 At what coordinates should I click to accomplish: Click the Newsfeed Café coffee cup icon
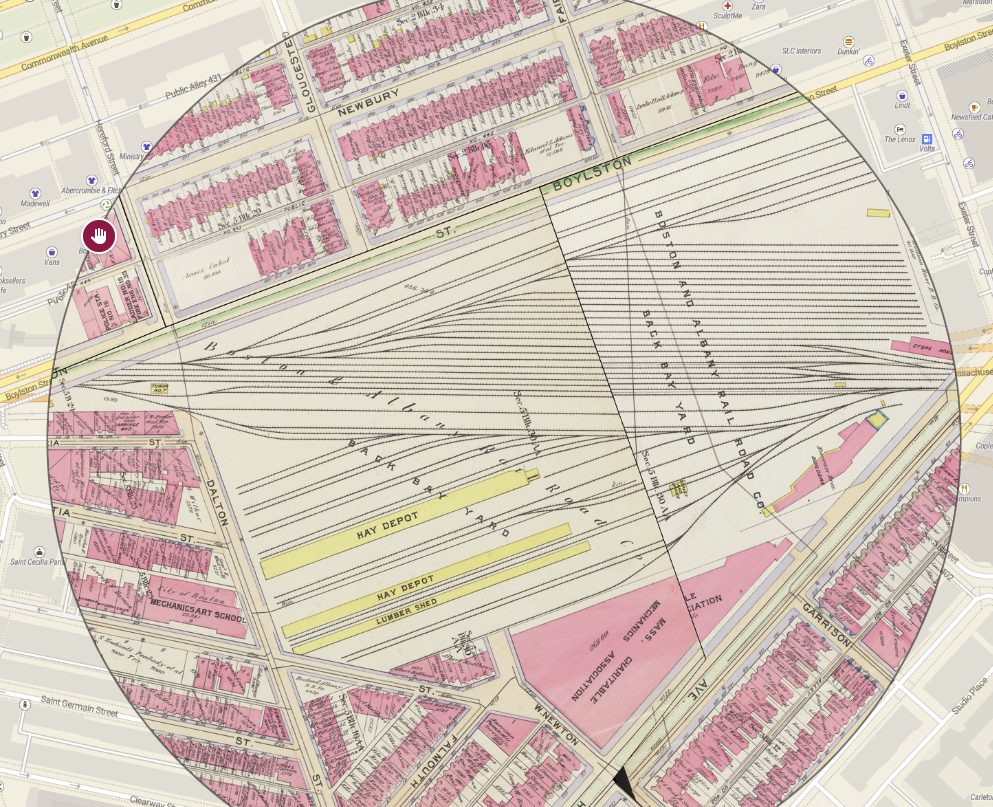coord(975,107)
